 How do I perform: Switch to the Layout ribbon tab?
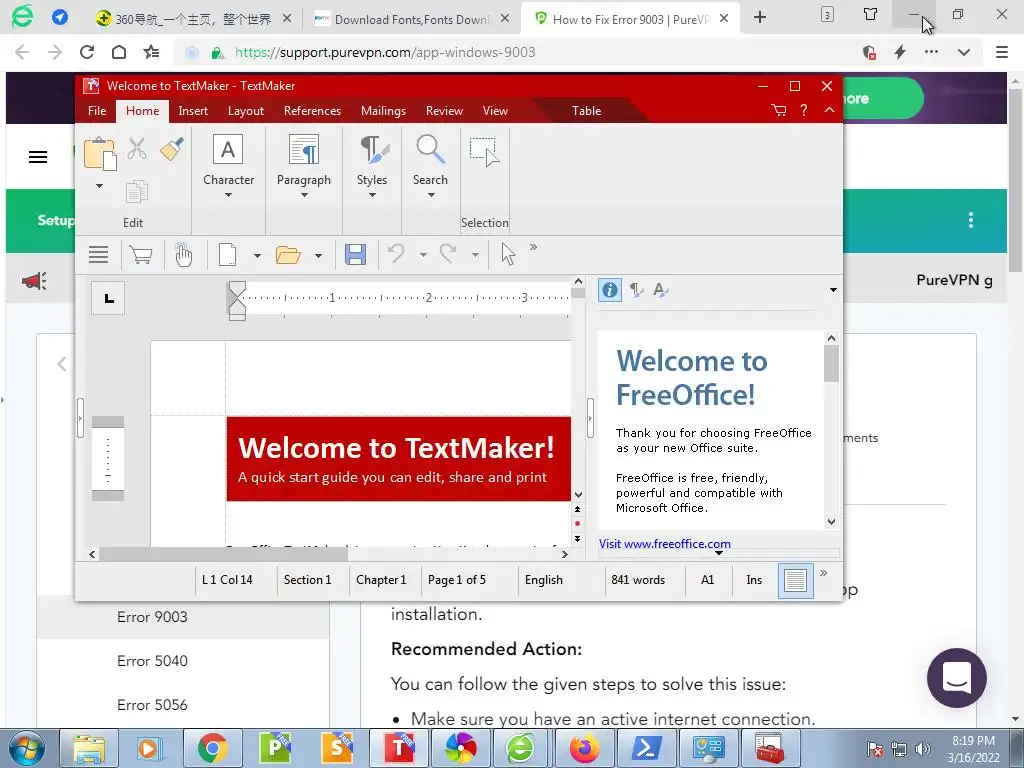pyautogui.click(x=246, y=111)
